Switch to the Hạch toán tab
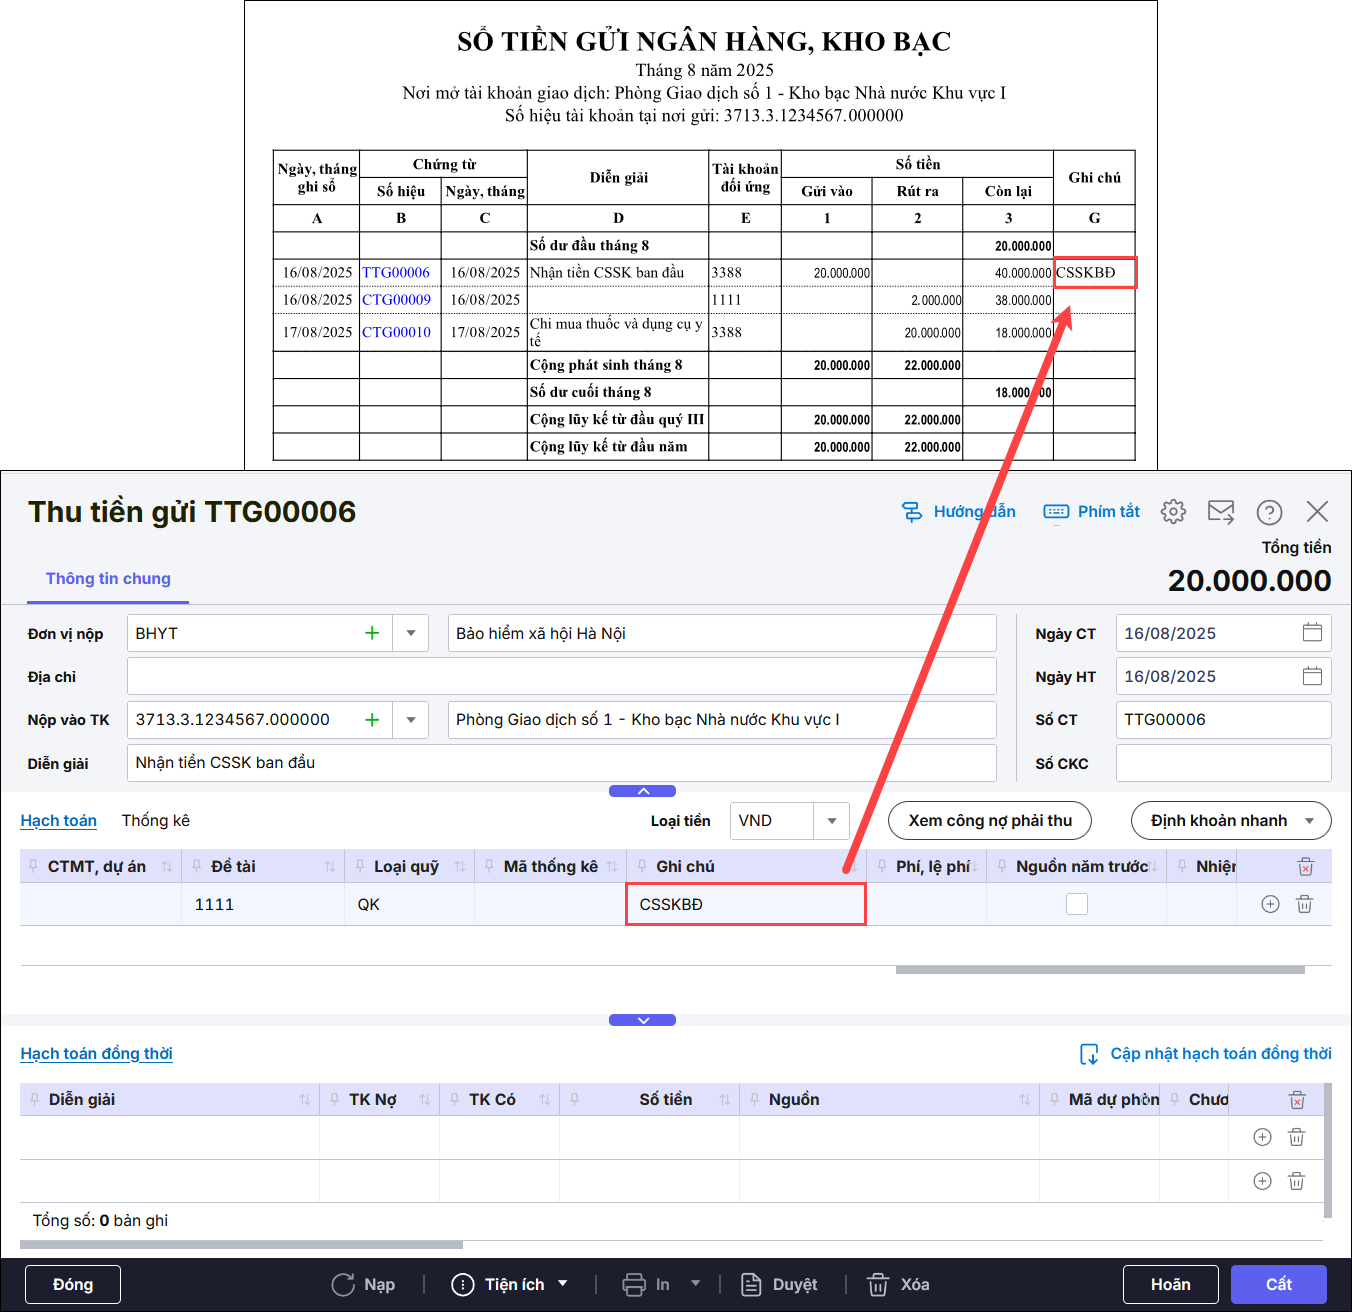This screenshot has width=1352, height=1312. pyautogui.click(x=59, y=821)
